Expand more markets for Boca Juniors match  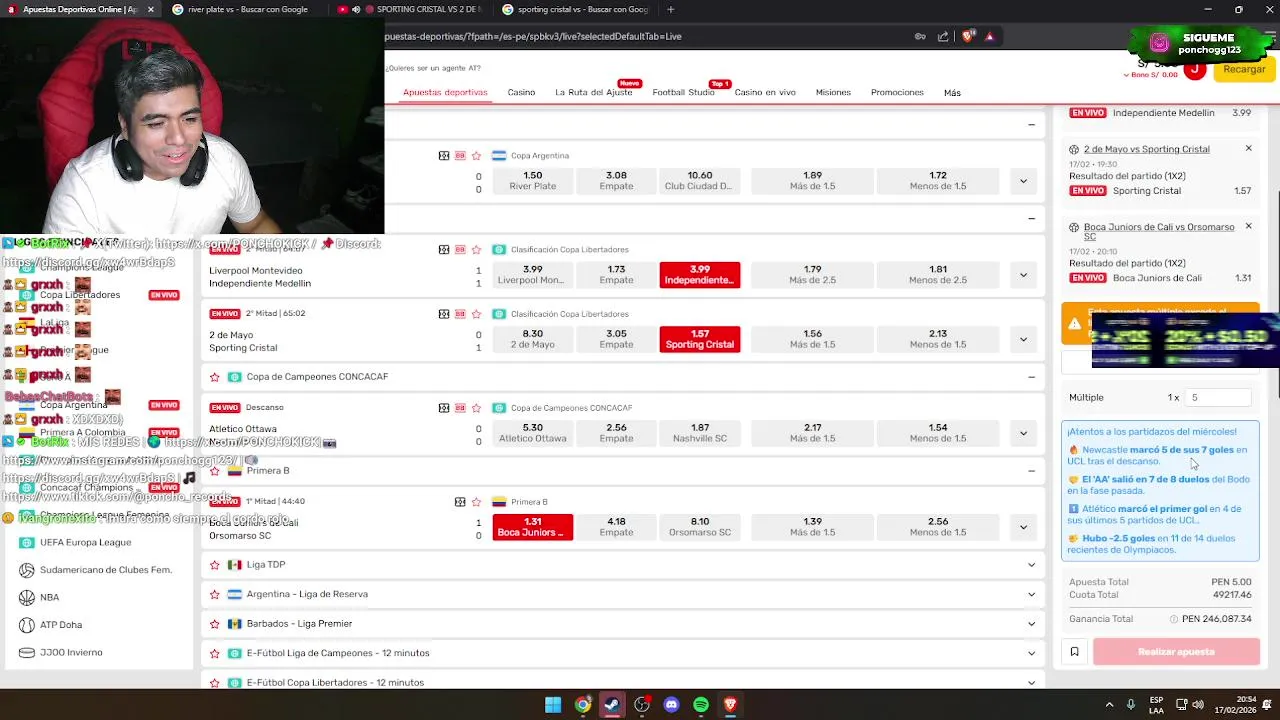(x=1023, y=527)
